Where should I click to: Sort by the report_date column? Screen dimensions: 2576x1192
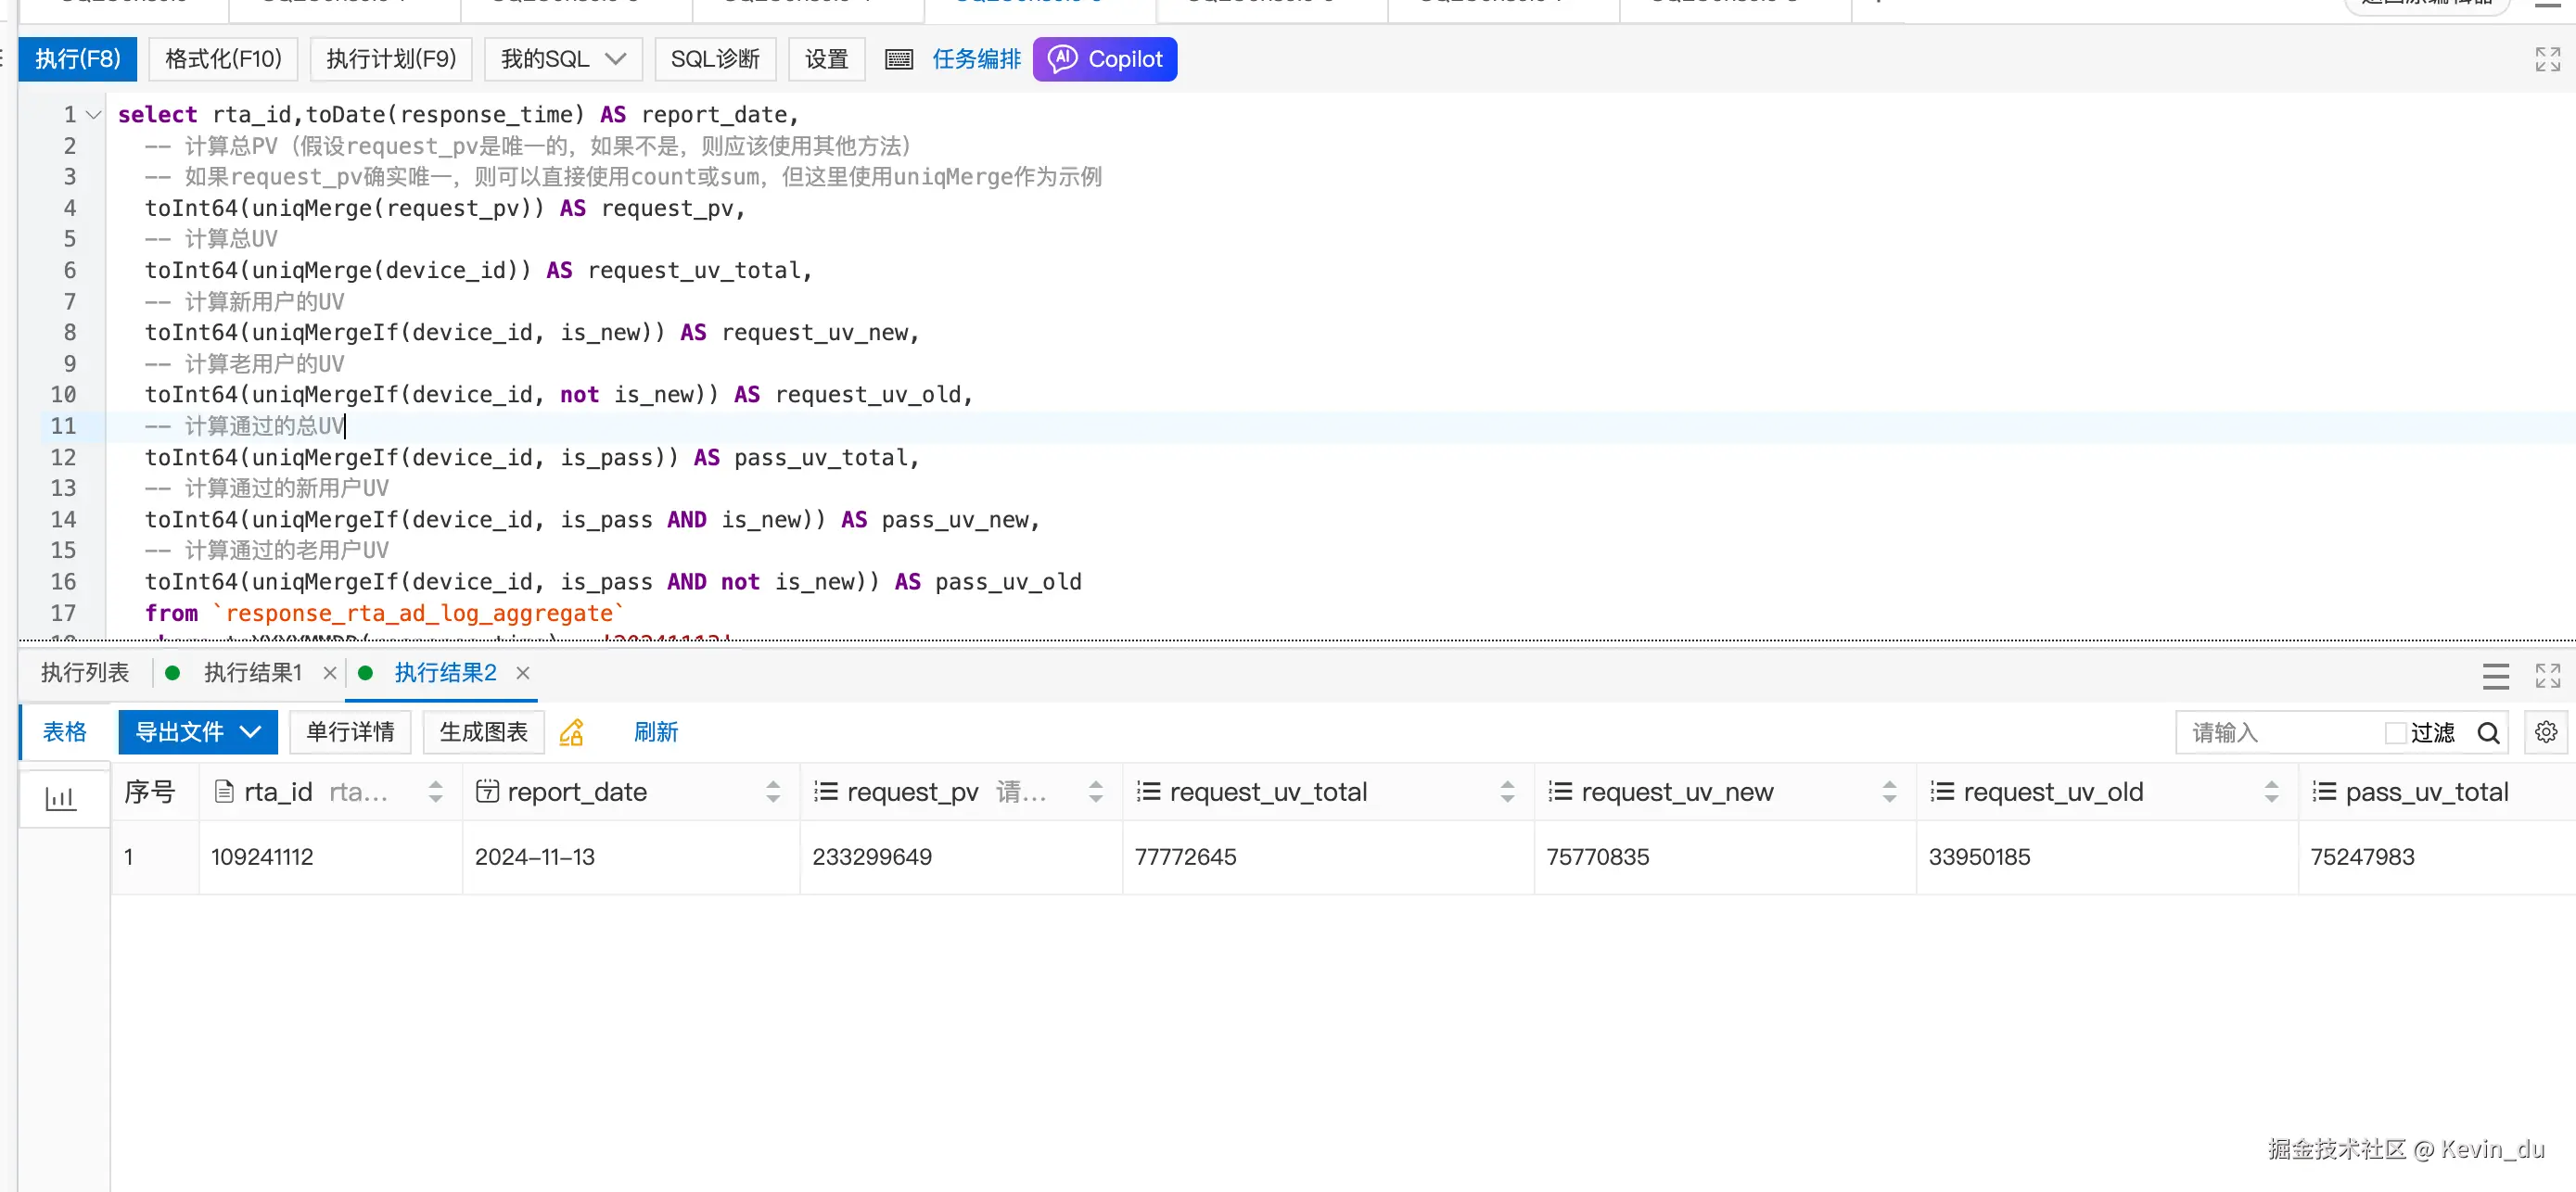pos(772,792)
